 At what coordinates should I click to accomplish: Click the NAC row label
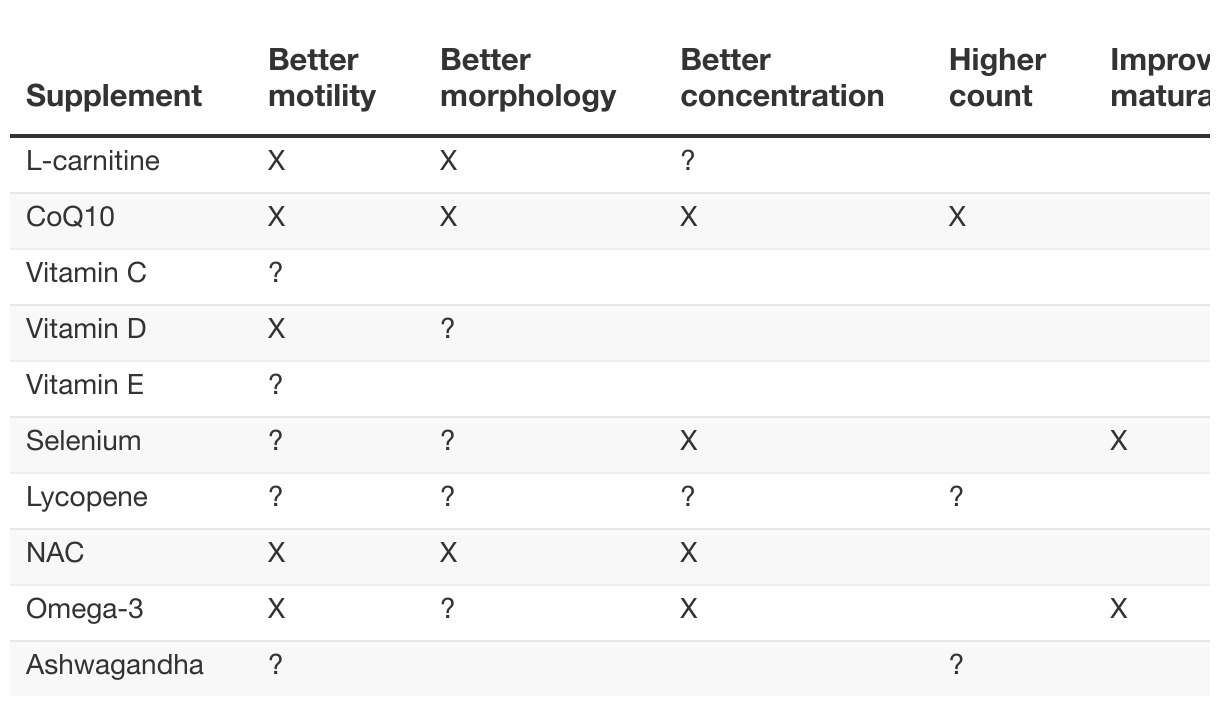tap(55, 553)
